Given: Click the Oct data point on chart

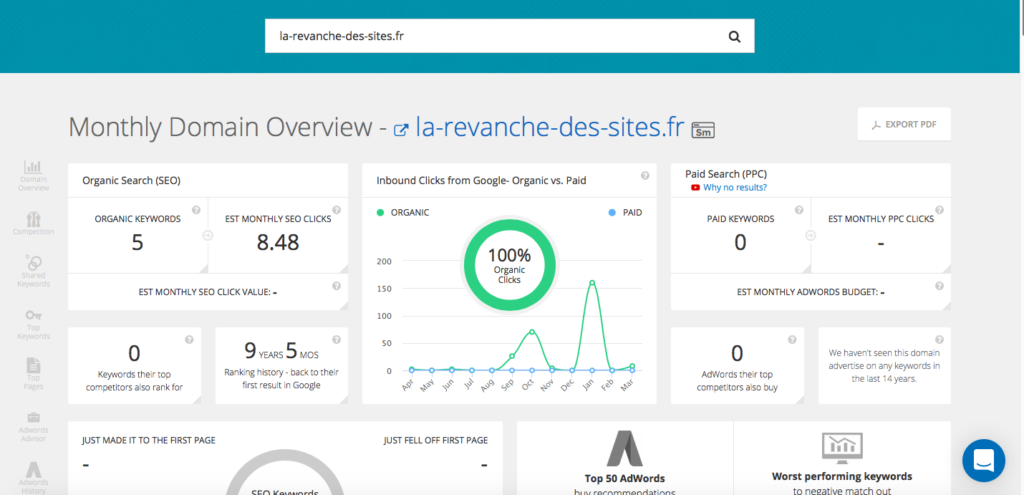Looking at the screenshot, I should tap(532, 332).
